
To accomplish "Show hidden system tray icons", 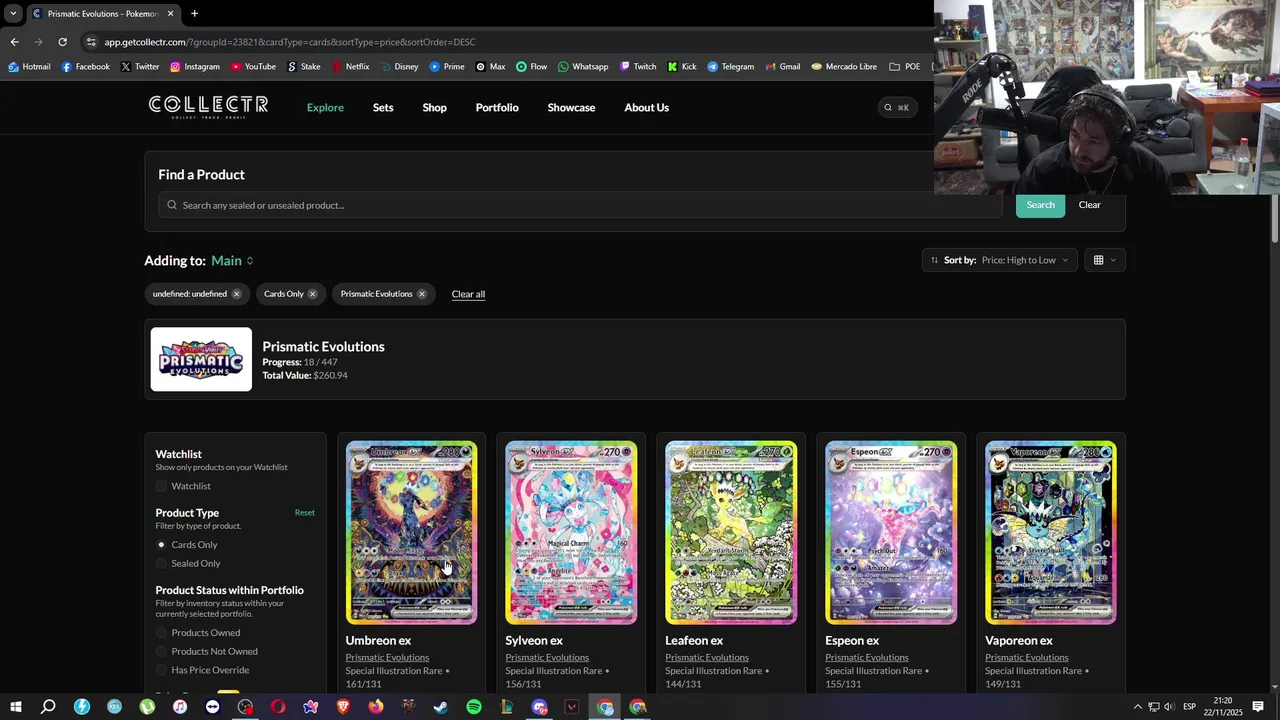I will click(1137, 707).
